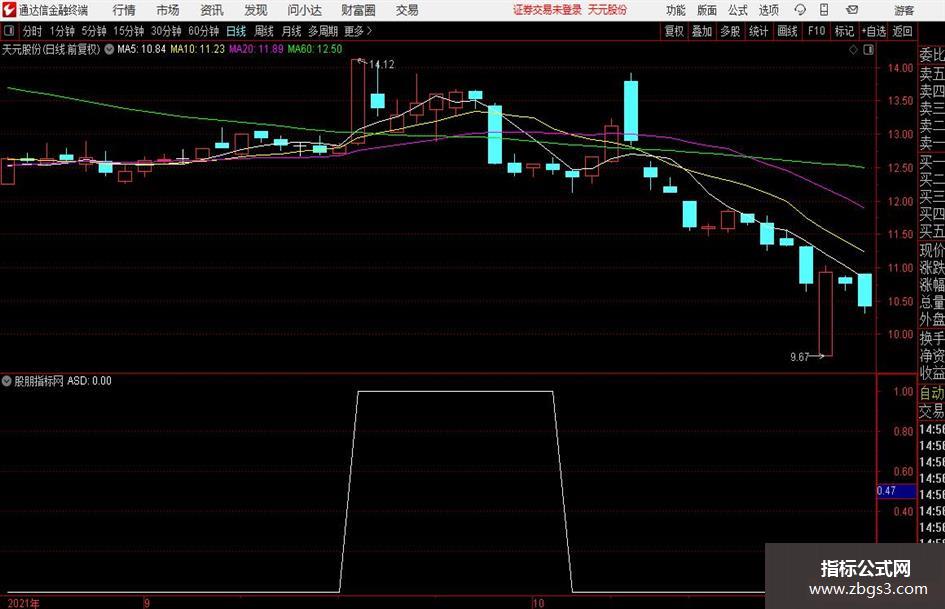
Task: Click the 14.00 price axis label
Action: coord(900,68)
